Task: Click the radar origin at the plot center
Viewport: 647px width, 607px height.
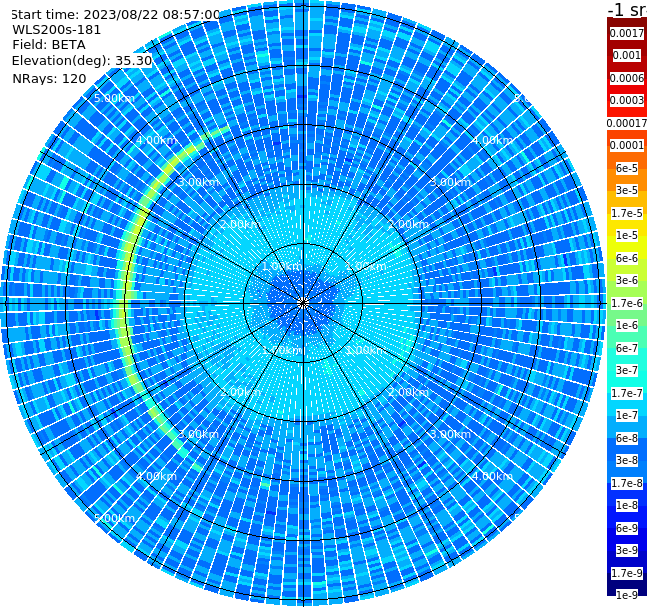Action: click(303, 303)
